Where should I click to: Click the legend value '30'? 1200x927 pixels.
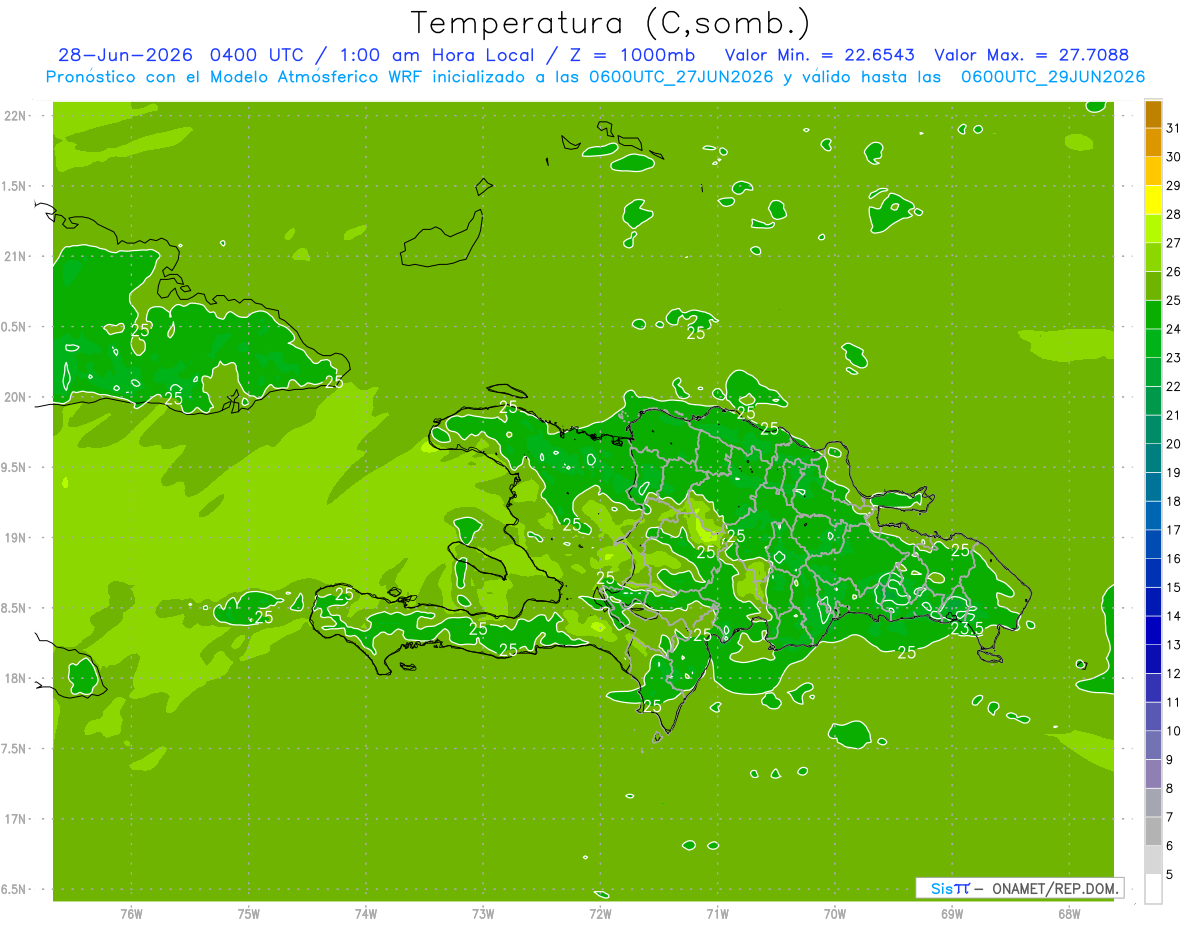(x=1174, y=157)
